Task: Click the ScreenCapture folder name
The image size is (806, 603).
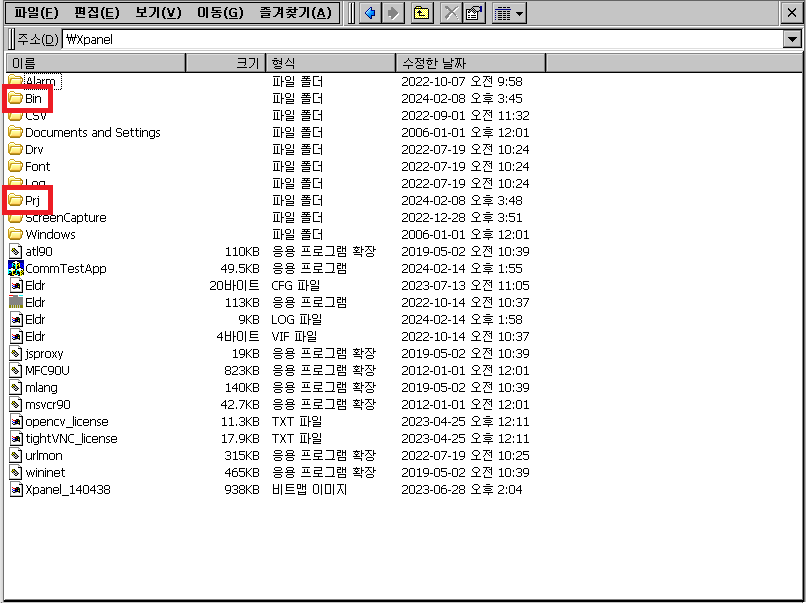Action: click(x=66, y=217)
